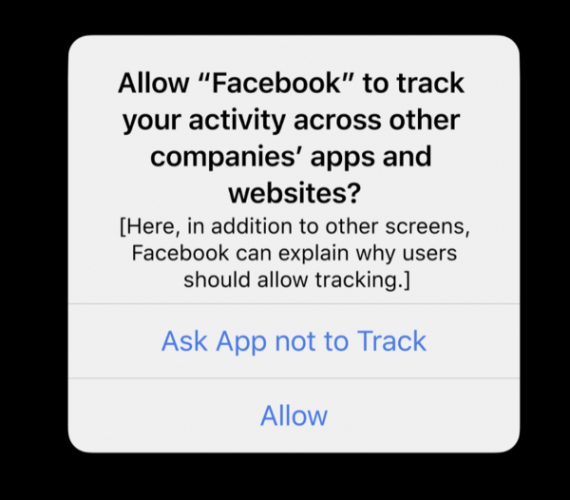Click the bracketed explanation text
The width and height of the screenshot is (570, 500).
pos(294,253)
